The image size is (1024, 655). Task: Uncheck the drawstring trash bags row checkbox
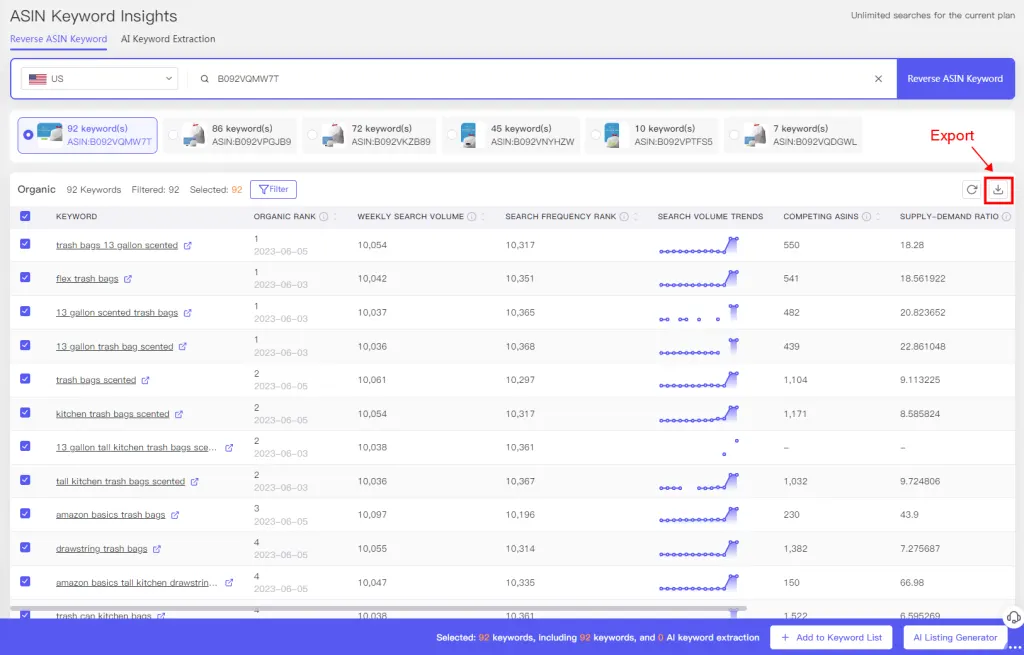click(x=25, y=548)
